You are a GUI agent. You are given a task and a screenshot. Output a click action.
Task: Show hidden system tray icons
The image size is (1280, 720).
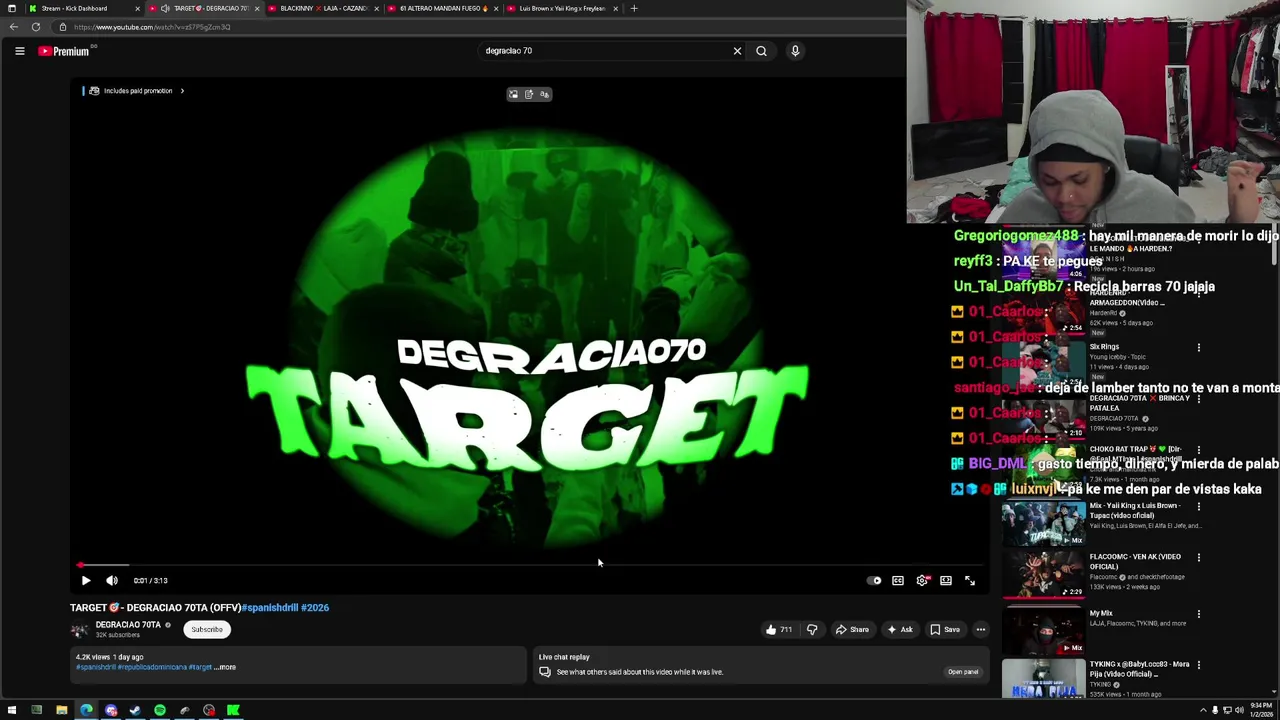1203,711
